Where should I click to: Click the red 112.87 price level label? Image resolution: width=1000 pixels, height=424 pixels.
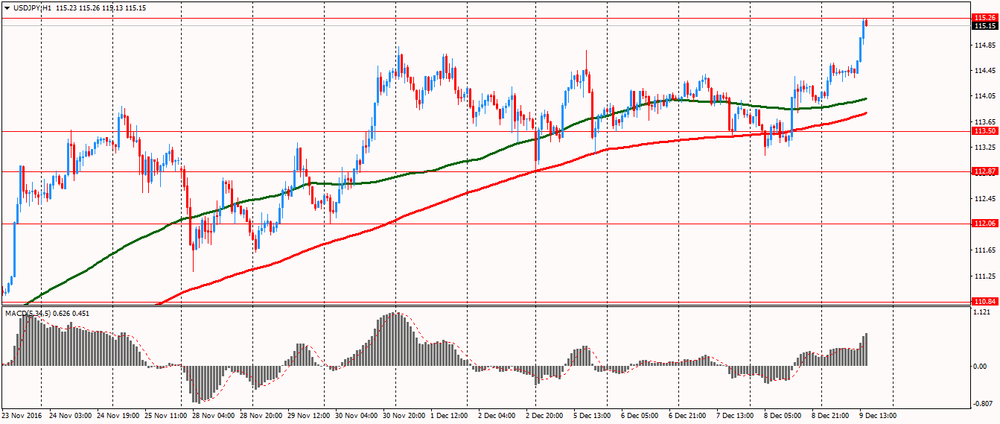(x=985, y=172)
